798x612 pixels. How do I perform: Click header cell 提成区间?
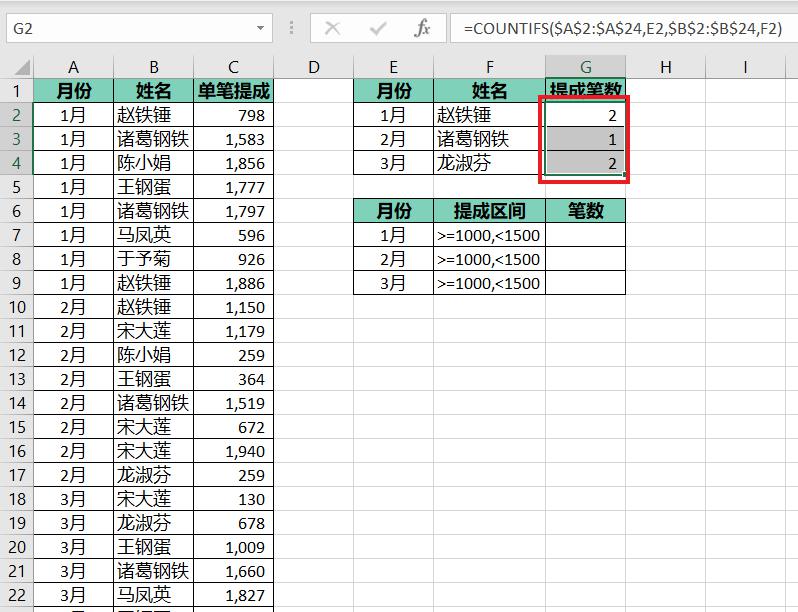point(490,211)
